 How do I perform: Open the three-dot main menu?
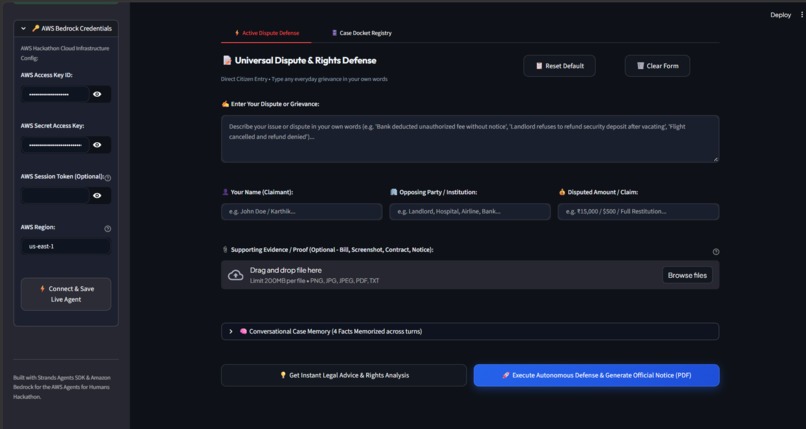pos(802,15)
